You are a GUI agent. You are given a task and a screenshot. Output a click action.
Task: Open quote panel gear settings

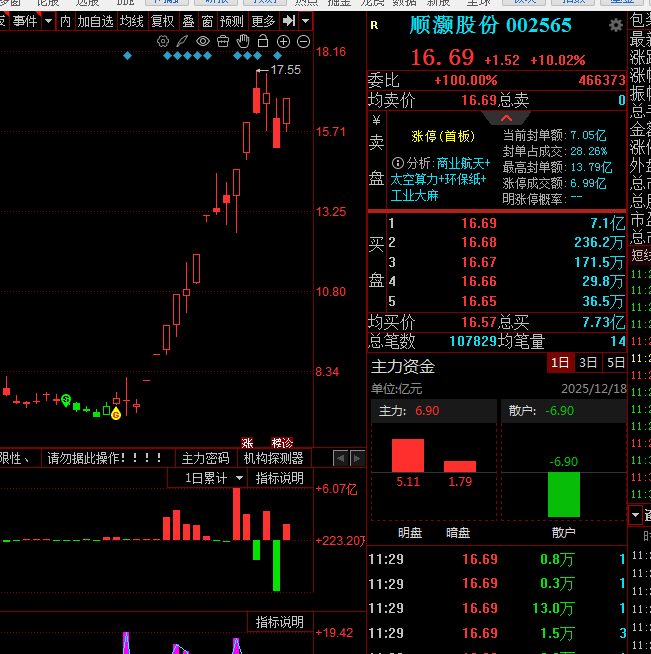[616, 25]
